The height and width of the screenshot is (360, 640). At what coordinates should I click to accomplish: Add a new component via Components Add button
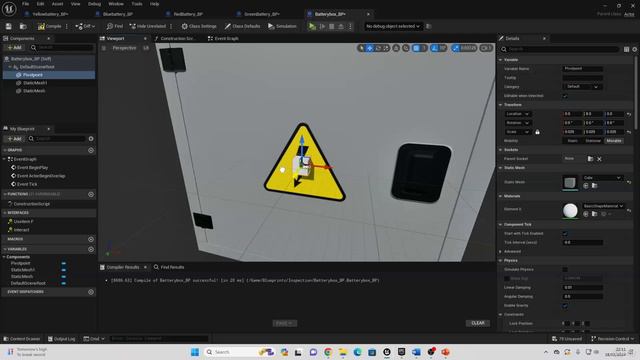pos(14,48)
